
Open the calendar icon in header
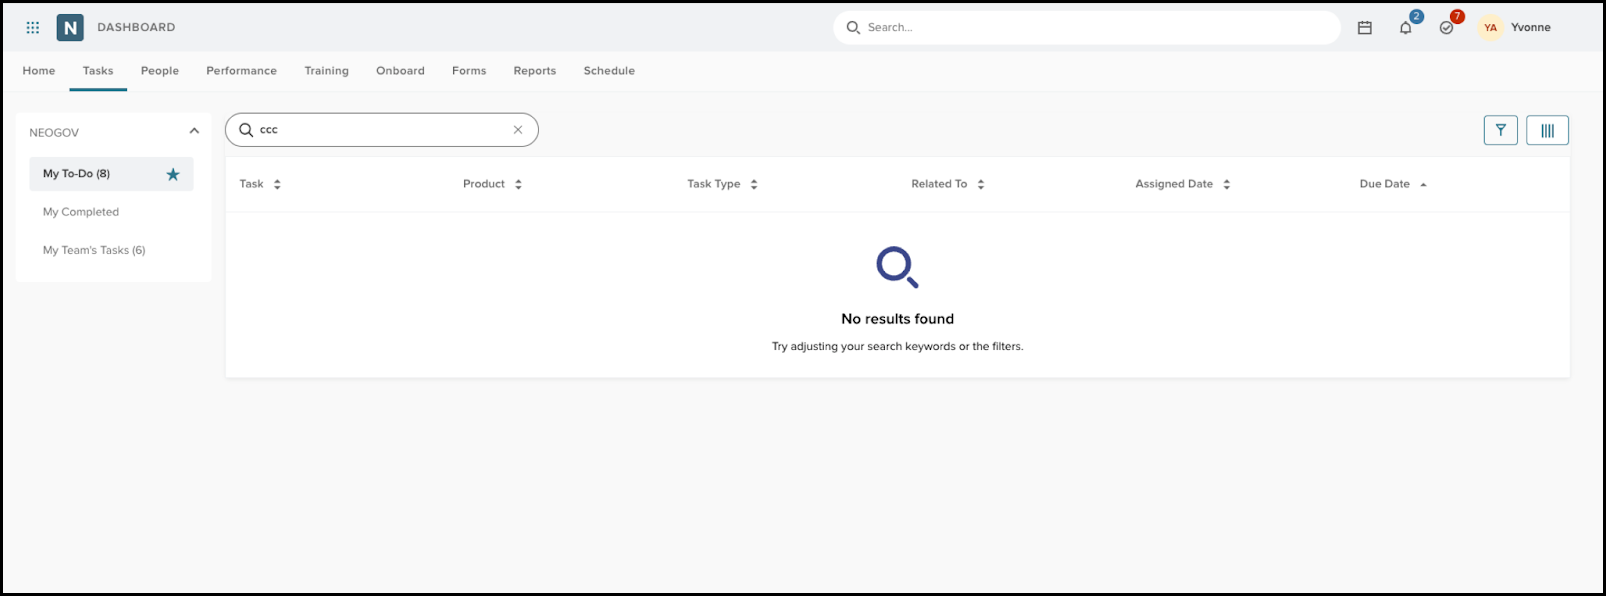[x=1364, y=28]
